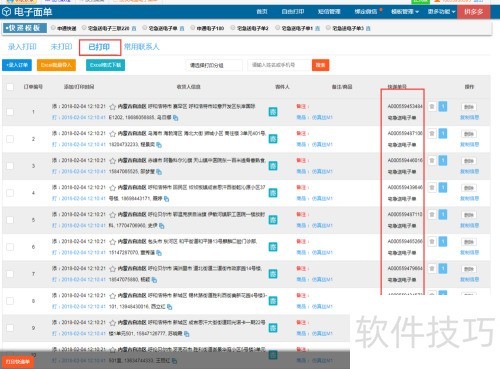Viewport: 500px width, 369px height.
Task: Click the teal sender icon in row 7
Action: 273,274
